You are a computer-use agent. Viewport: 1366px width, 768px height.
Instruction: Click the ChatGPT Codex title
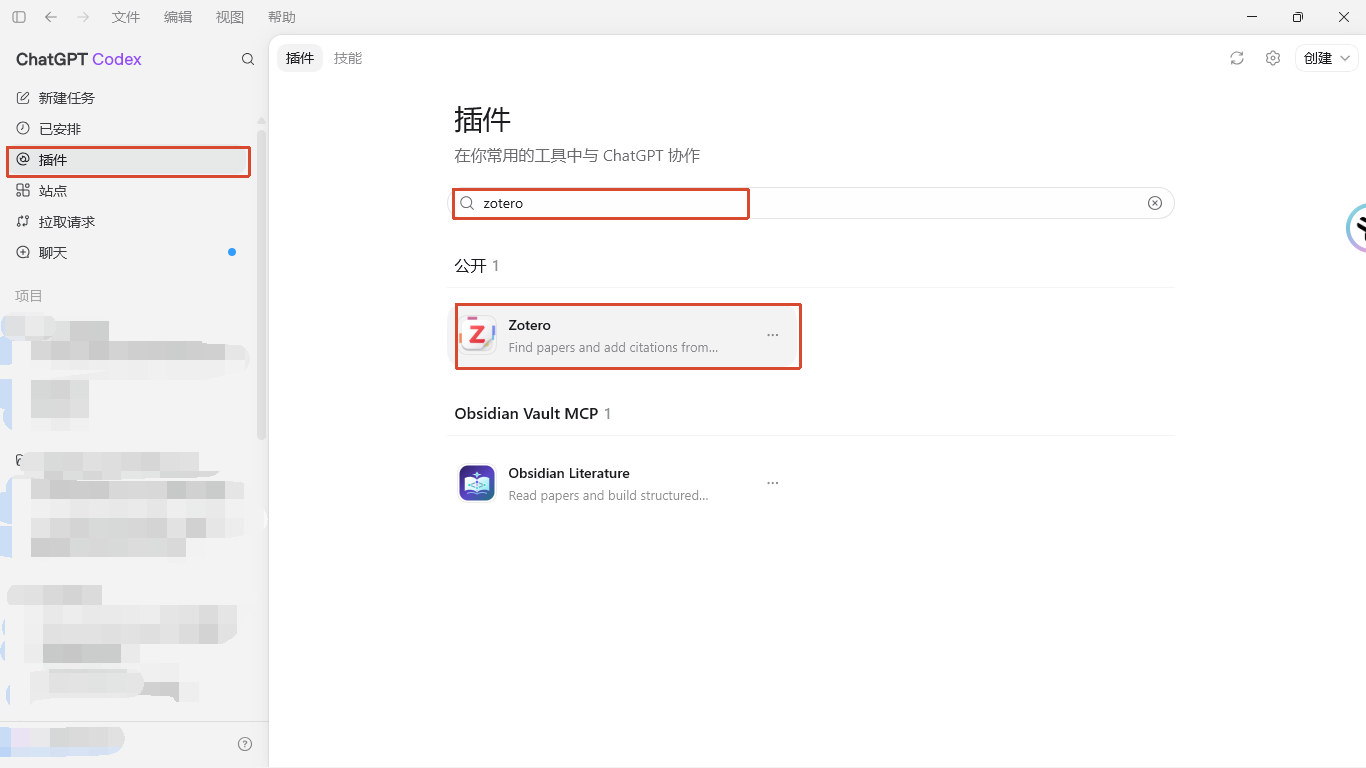pyautogui.click(x=79, y=59)
